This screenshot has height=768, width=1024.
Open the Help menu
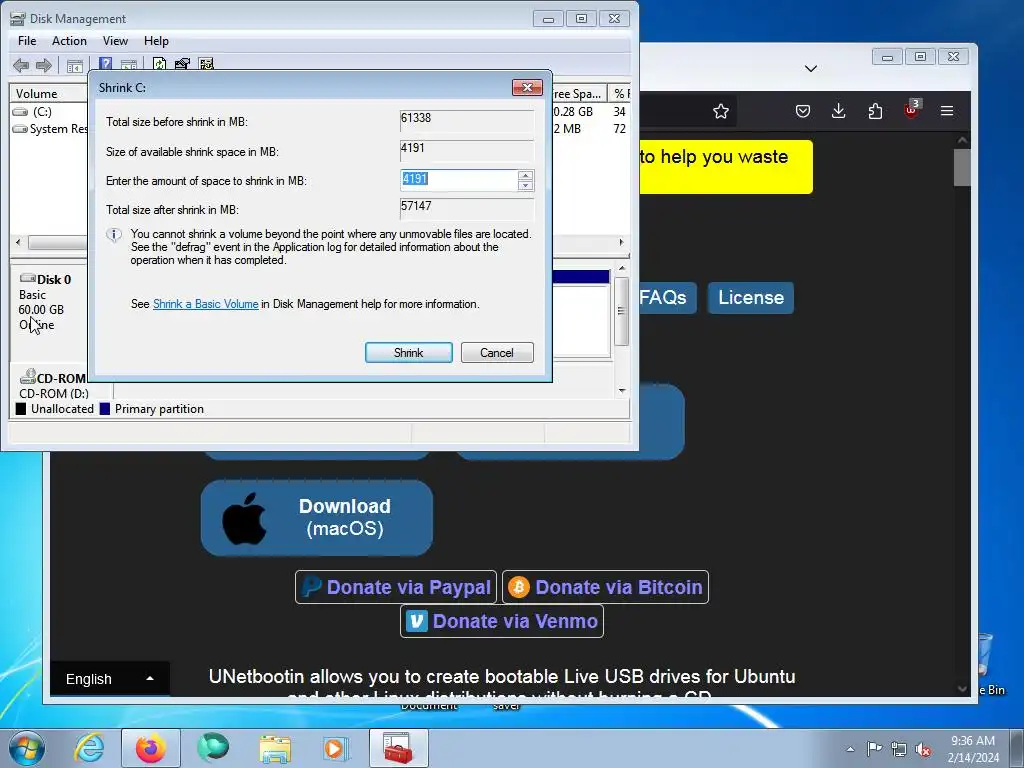(156, 40)
